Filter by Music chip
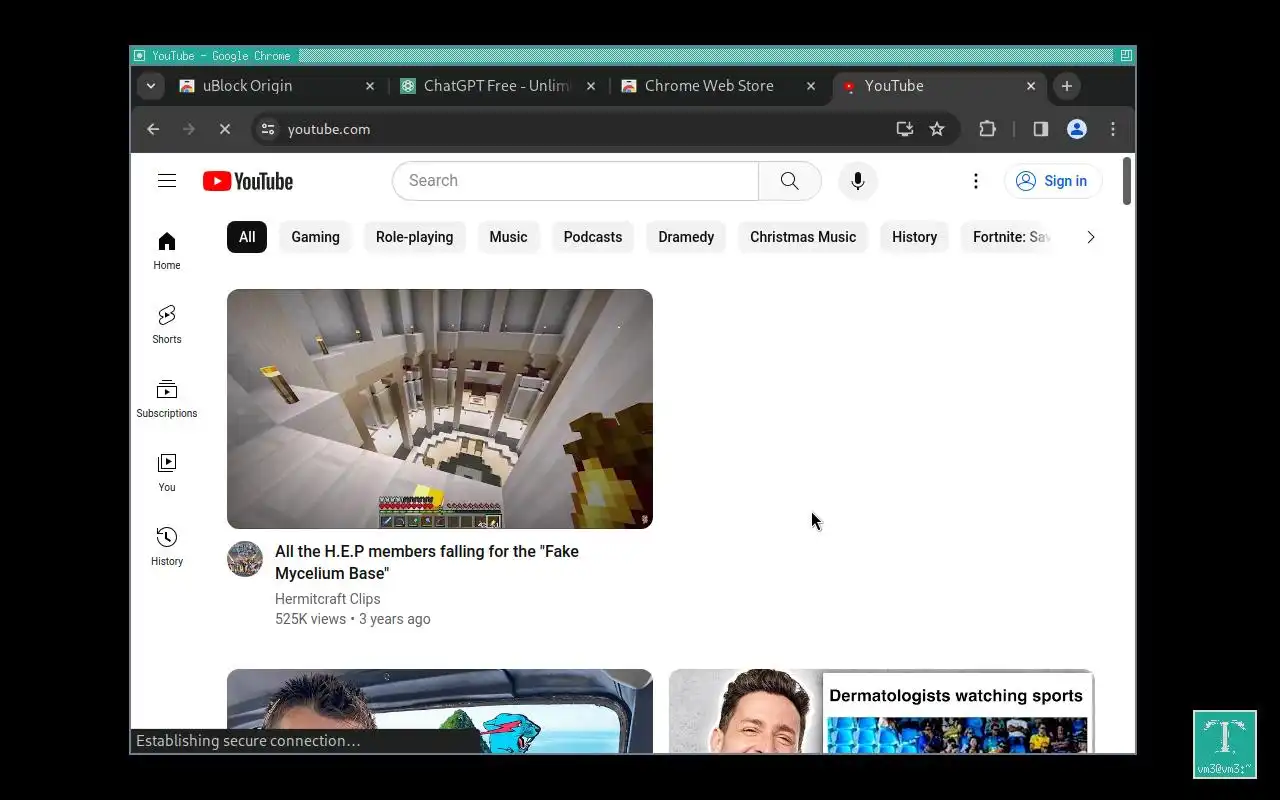Viewport: 1280px width, 800px height. pyautogui.click(x=508, y=237)
